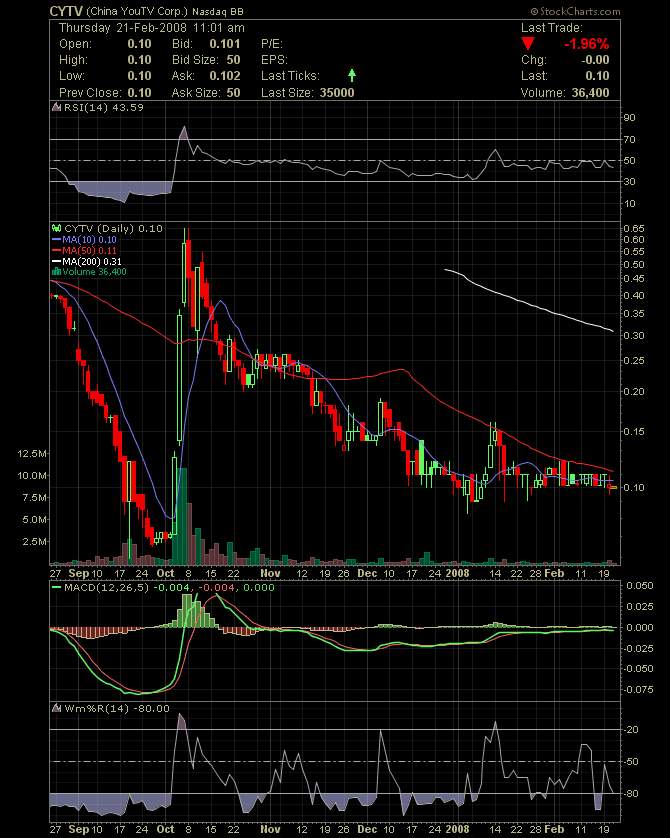Click the MA(50) 0.11 legend text
The height and width of the screenshot is (838, 670).
89,250
